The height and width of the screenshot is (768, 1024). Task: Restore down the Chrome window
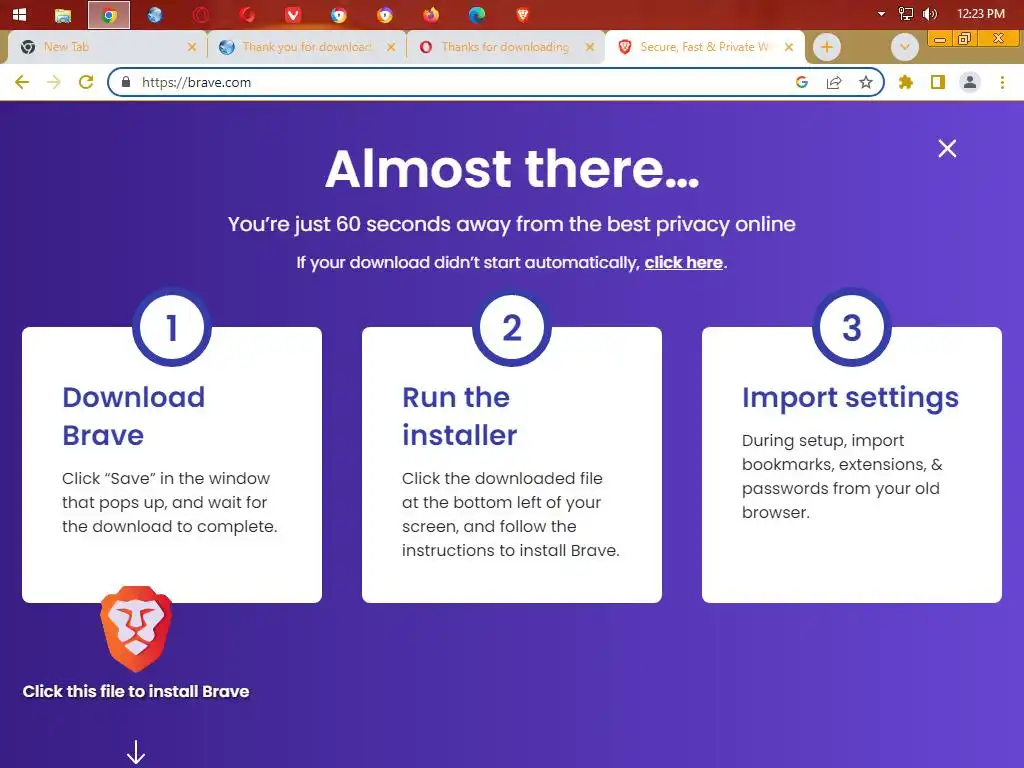click(964, 39)
